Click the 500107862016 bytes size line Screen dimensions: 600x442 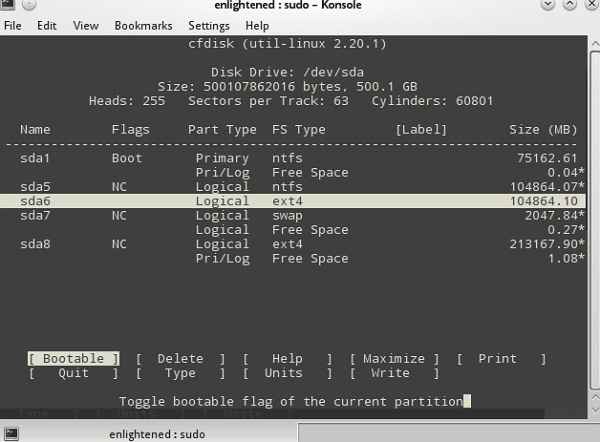[x=287, y=86]
